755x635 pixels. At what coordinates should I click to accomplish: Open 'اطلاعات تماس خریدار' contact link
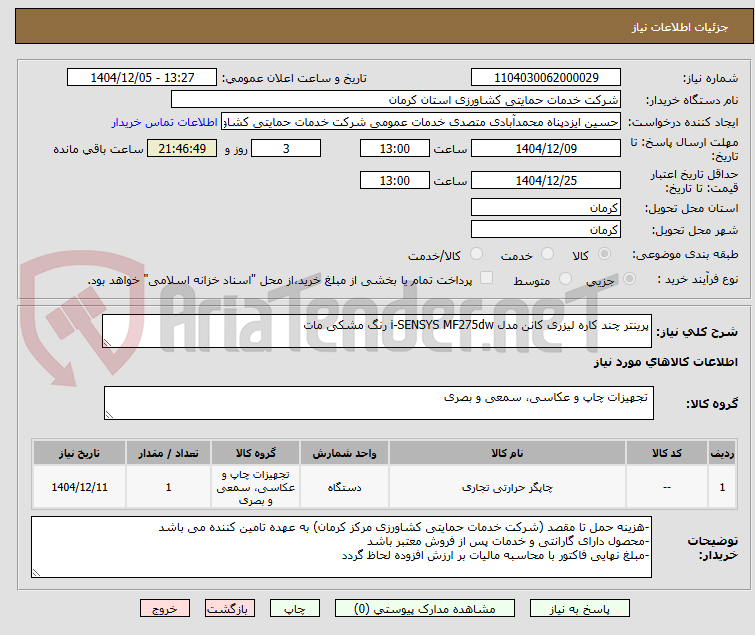pos(165,122)
